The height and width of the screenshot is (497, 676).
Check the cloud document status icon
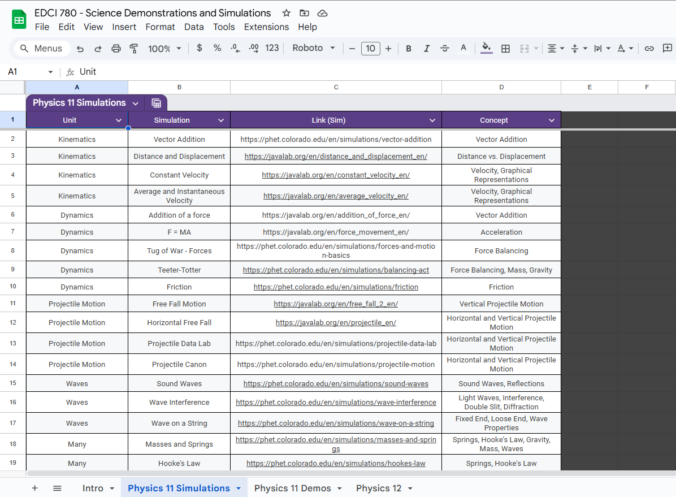tap(322, 13)
